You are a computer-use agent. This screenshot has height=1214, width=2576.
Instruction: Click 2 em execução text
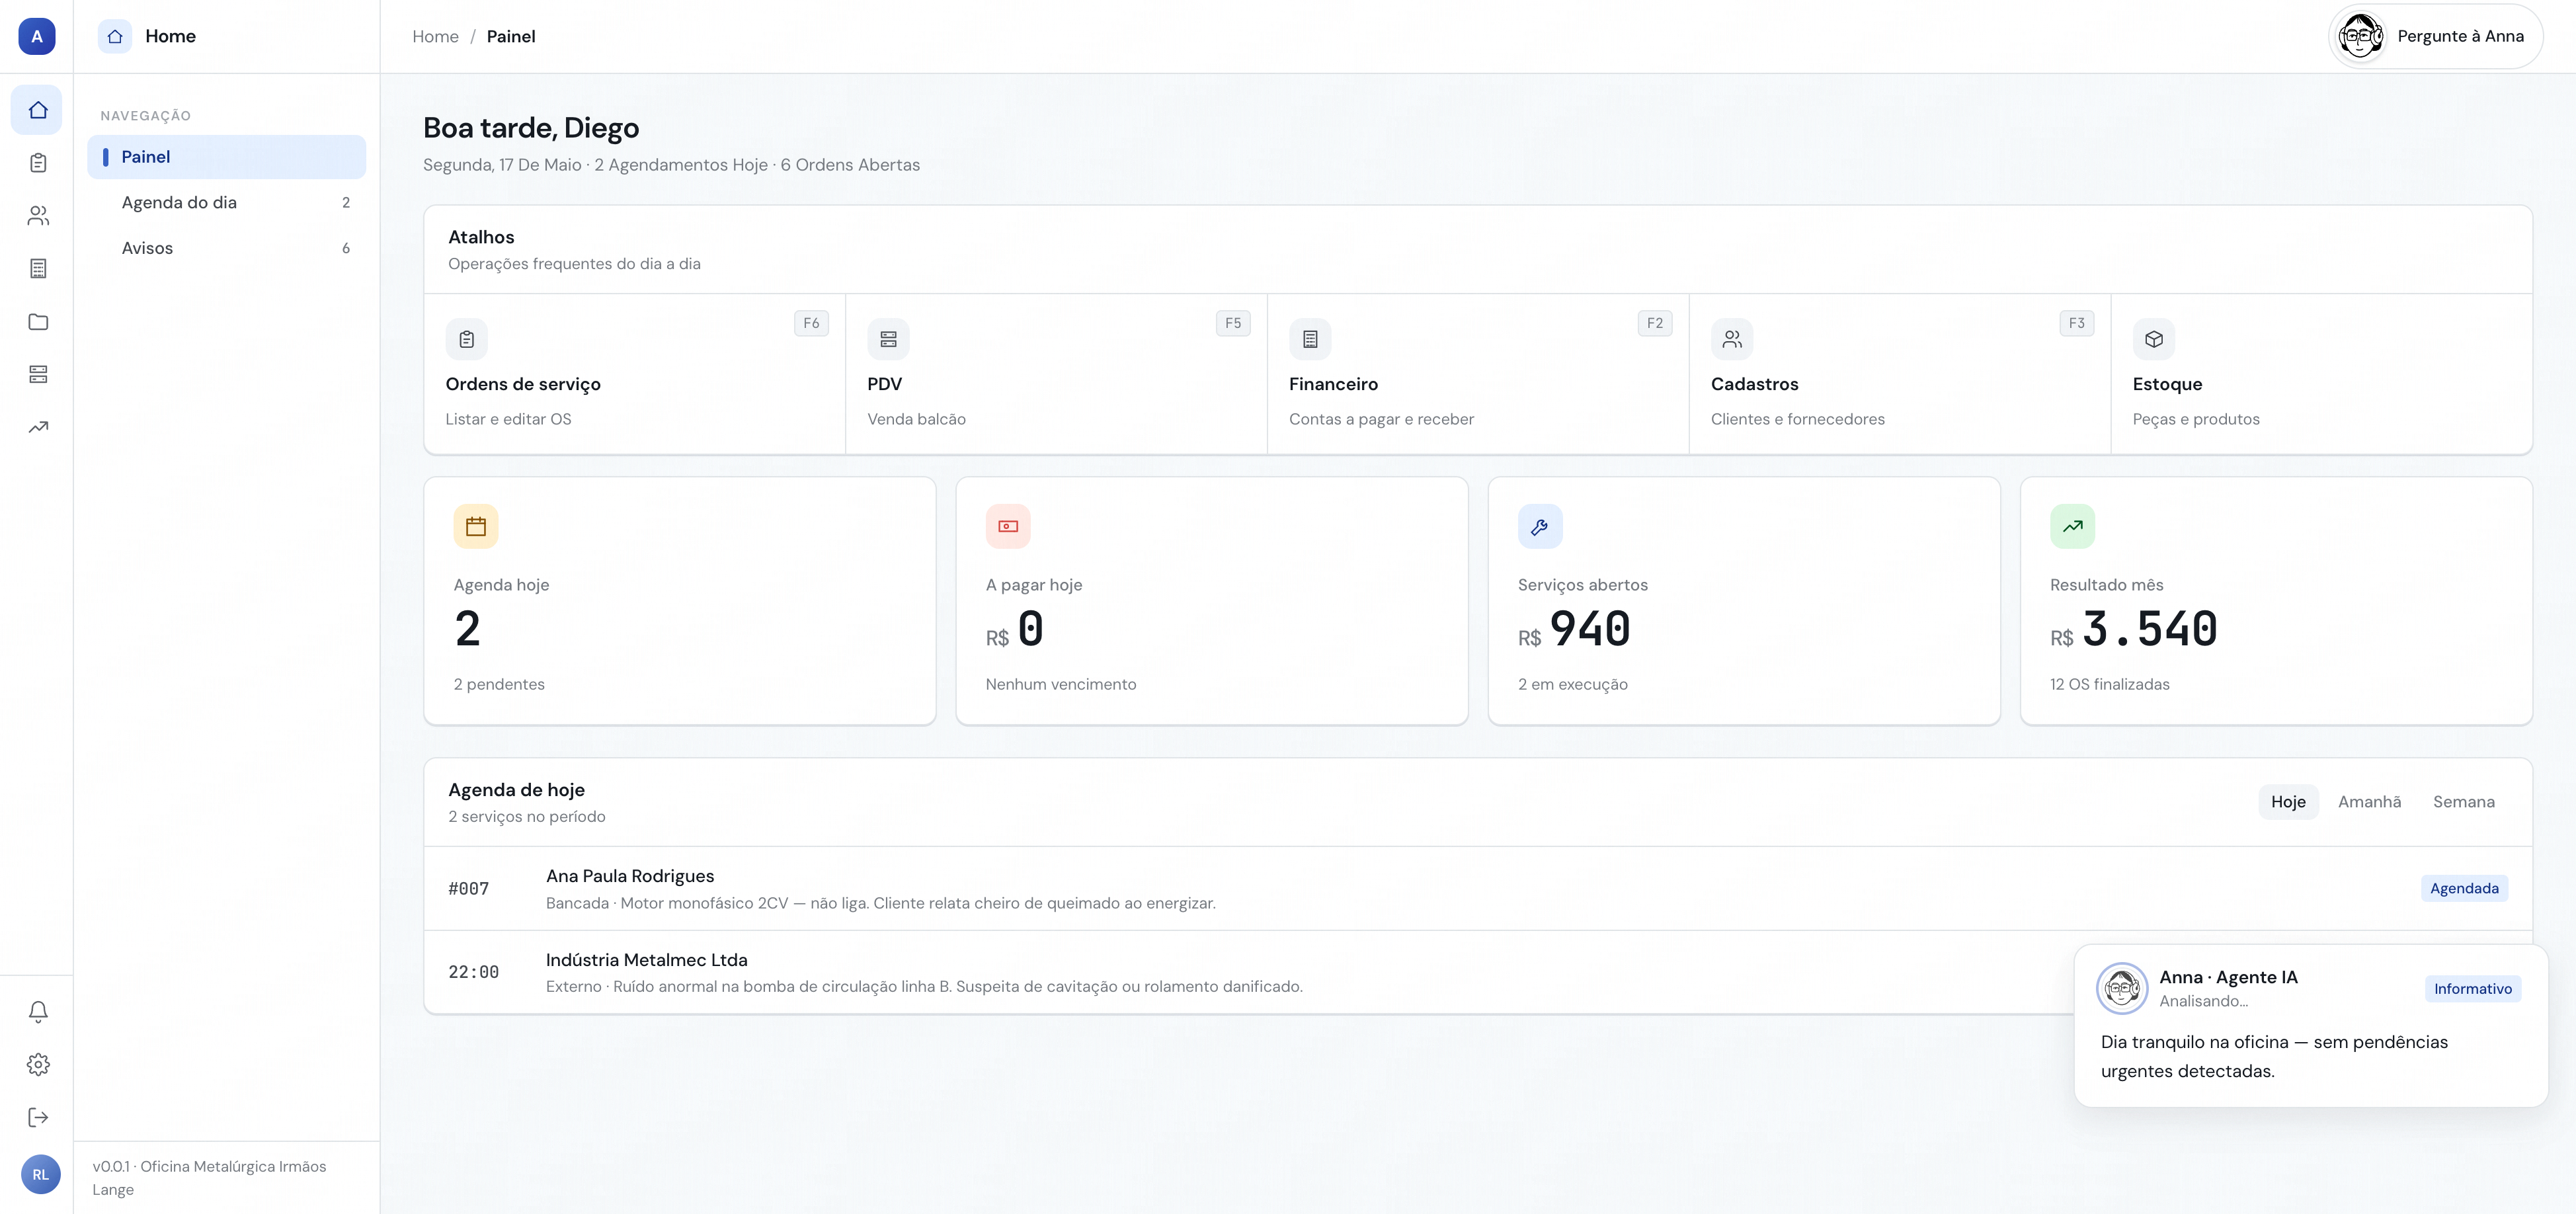pyautogui.click(x=1572, y=685)
